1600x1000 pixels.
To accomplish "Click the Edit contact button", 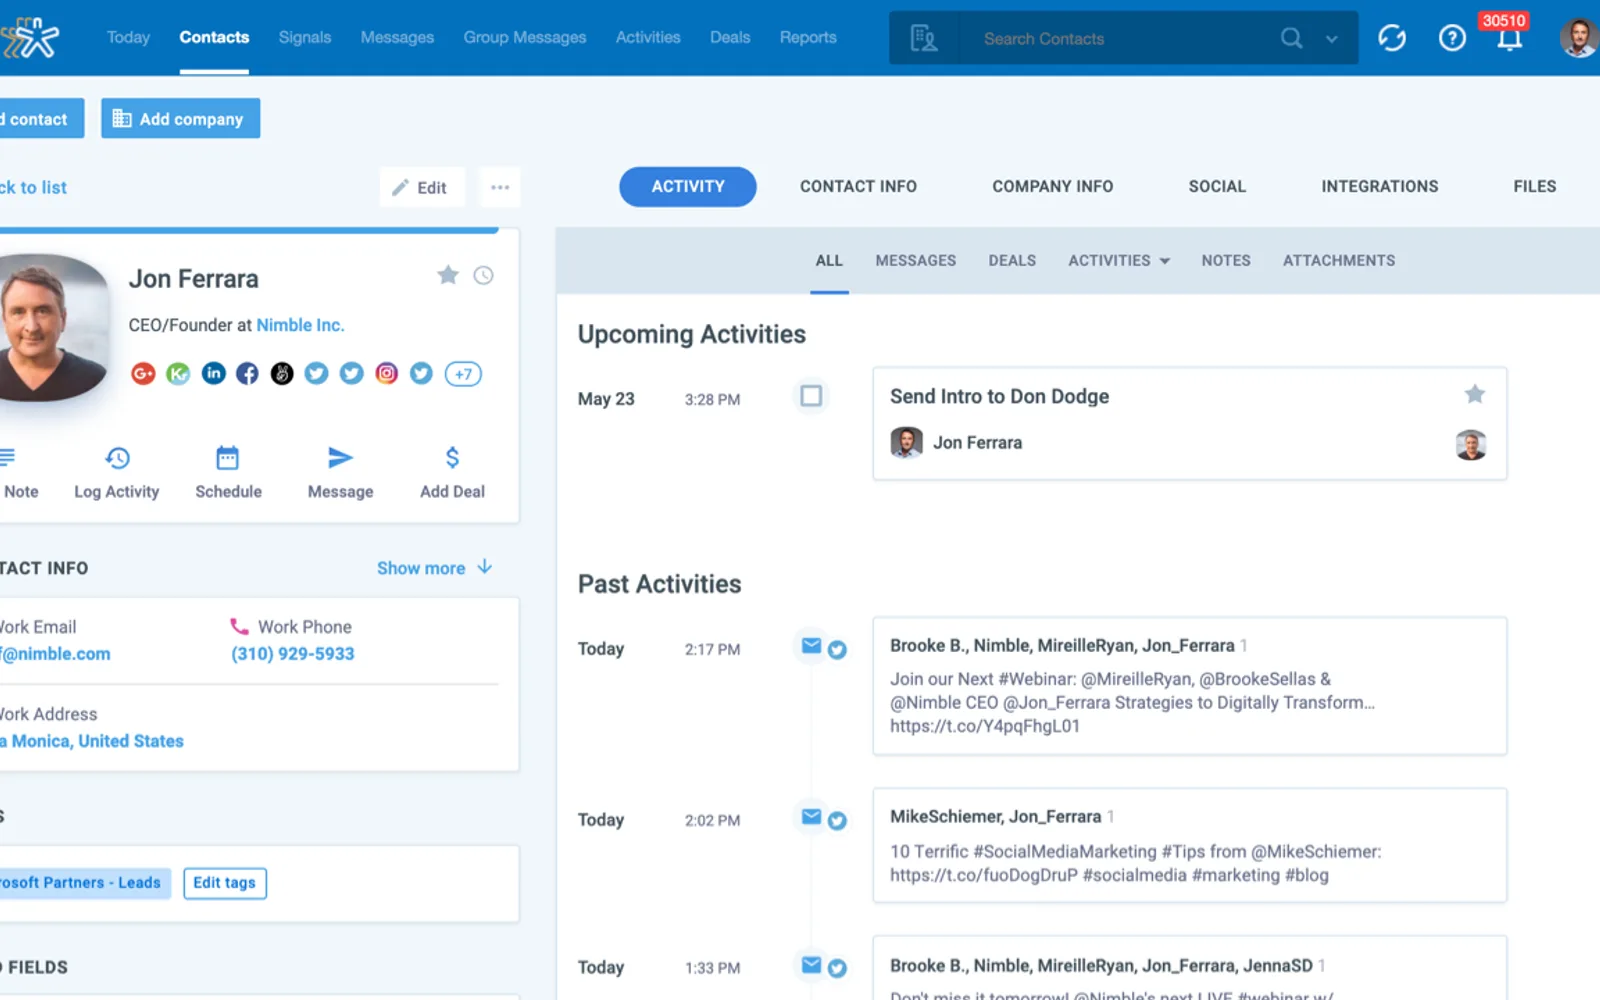I will [421, 187].
